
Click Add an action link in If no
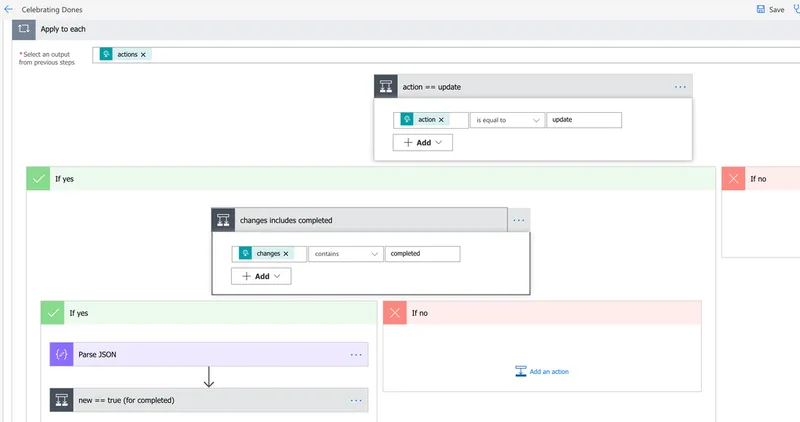pyautogui.click(x=549, y=371)
